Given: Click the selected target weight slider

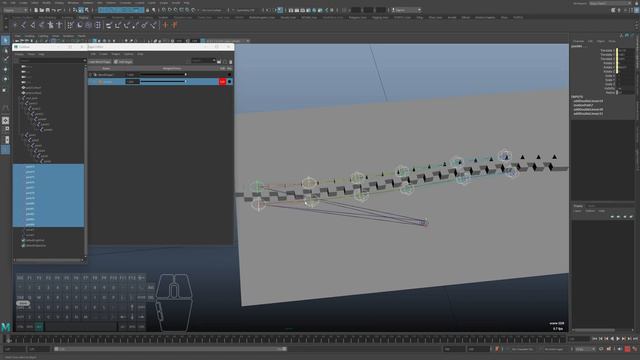Looking at the screenshot, I should coord(163,82).
